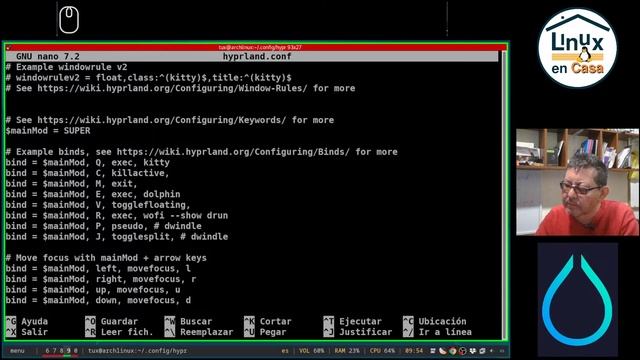640x360 pixels.
Task: Place cursor on 'down, movefocus, d' bind line
Action: tap(98, 300)
